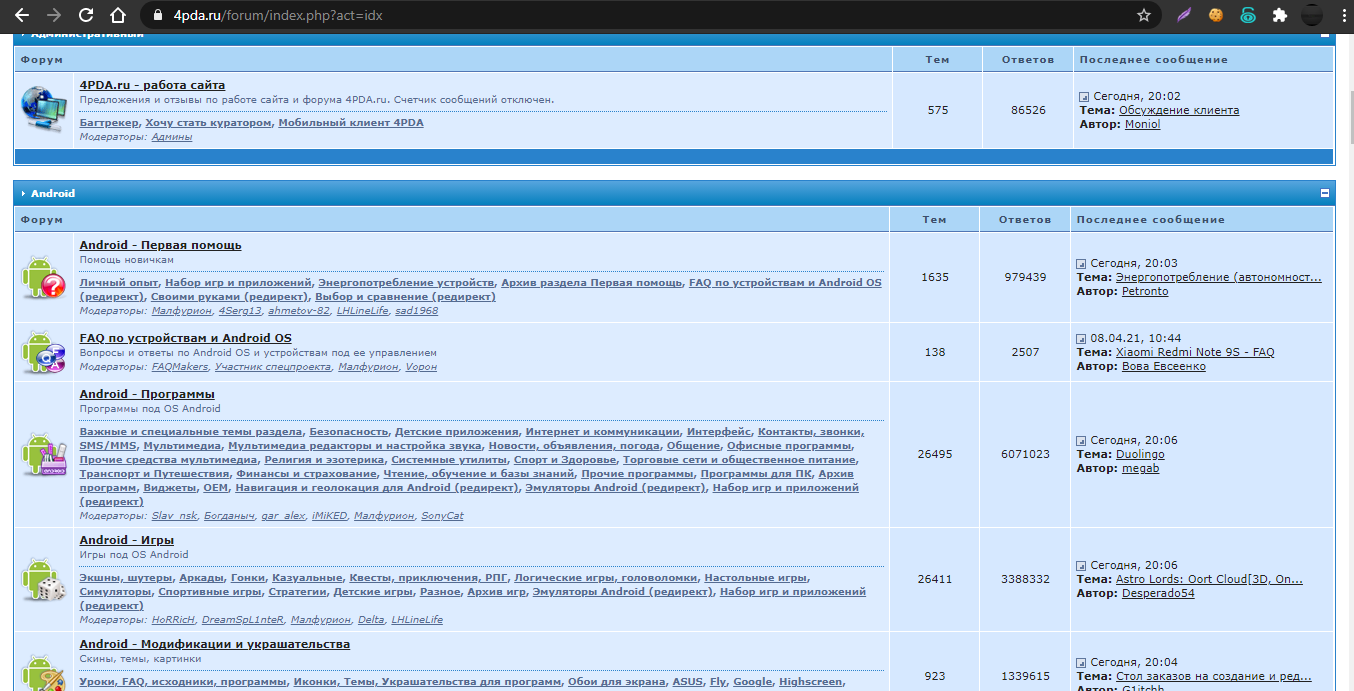Open Обои для экрана subforum
This screenshot has height=691, width=1354.
pyautogui.click(x=616, y=682)
